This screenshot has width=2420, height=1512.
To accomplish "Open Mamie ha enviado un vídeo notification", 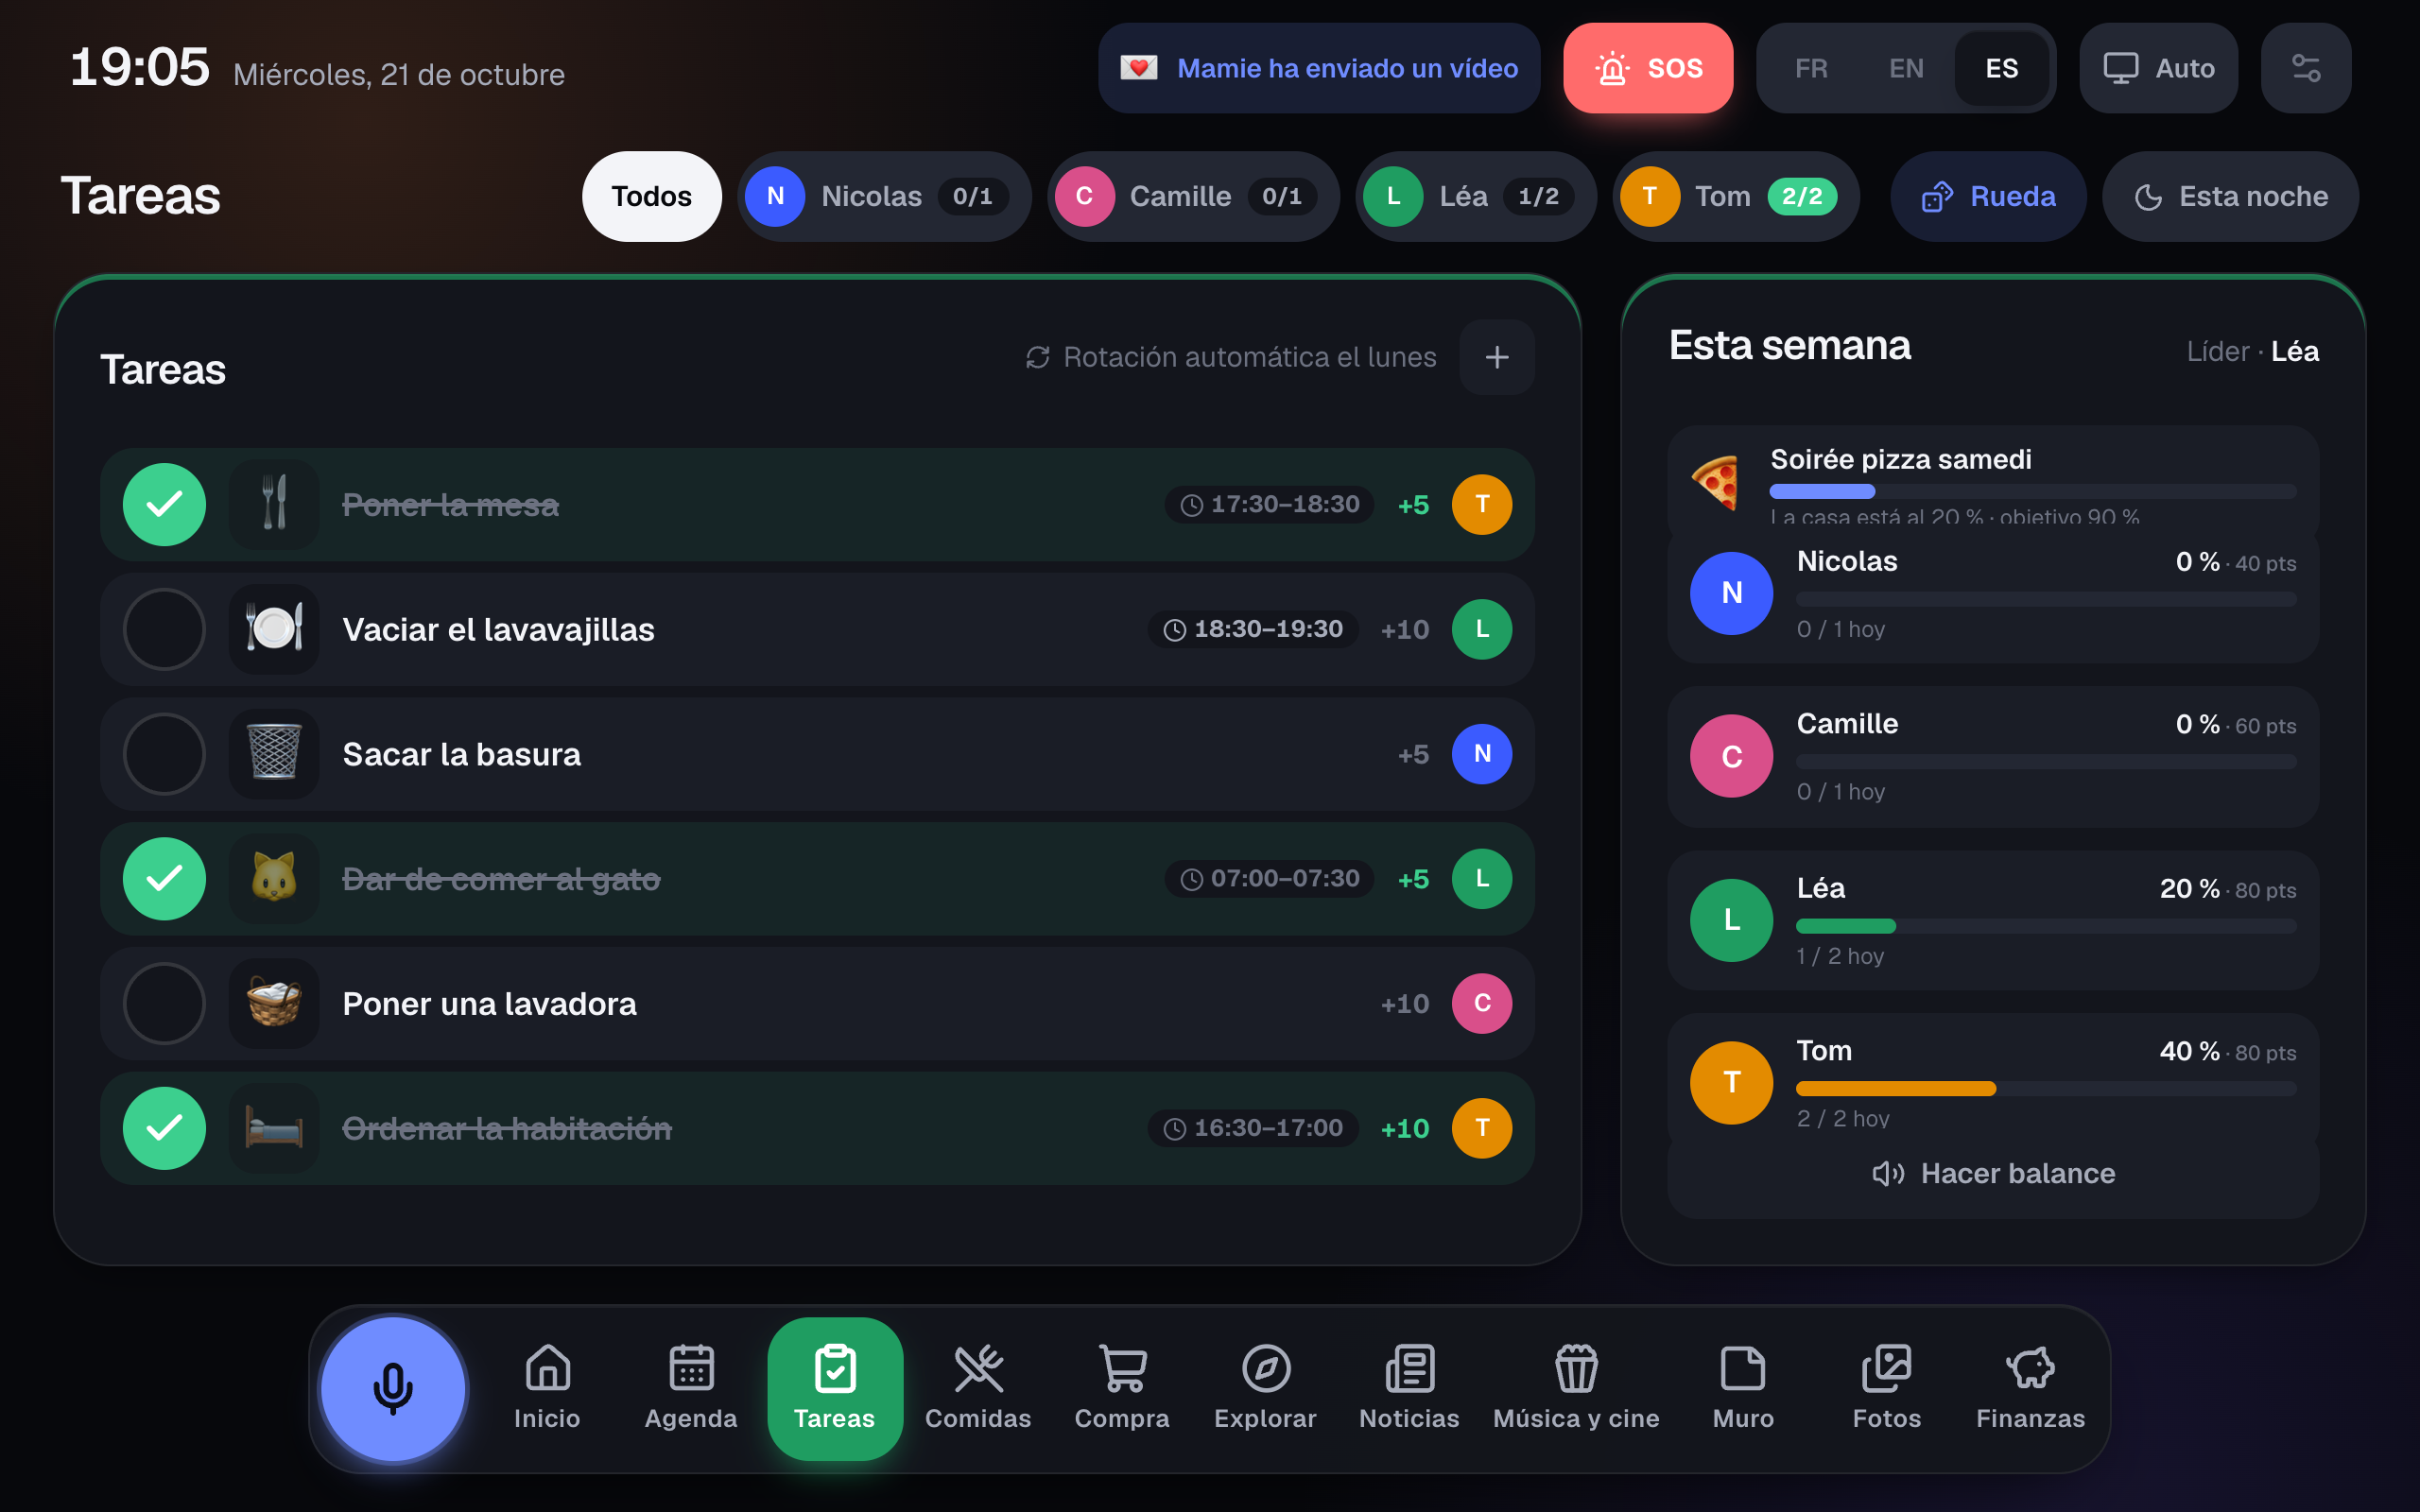I will 1319,68.
